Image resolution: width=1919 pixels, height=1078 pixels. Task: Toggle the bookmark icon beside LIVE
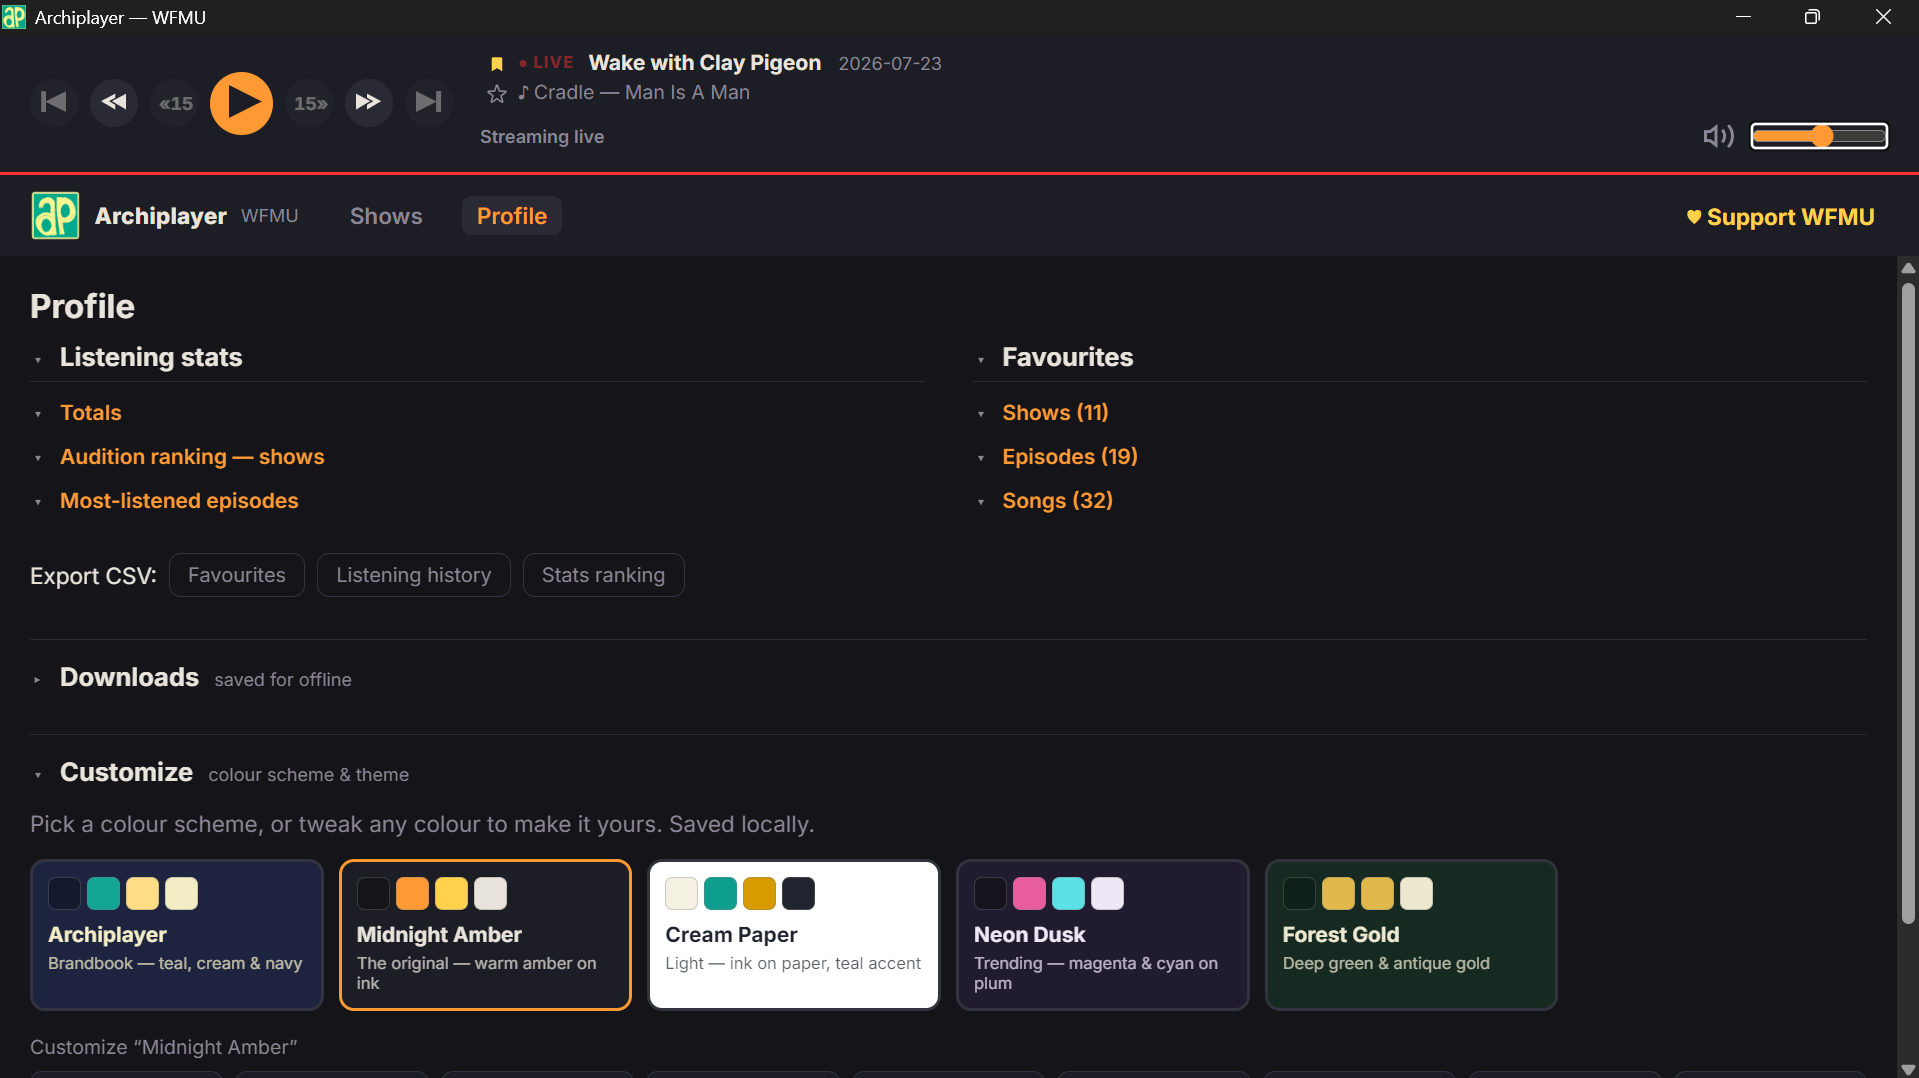pyautogui.click(x=496, y=64)
